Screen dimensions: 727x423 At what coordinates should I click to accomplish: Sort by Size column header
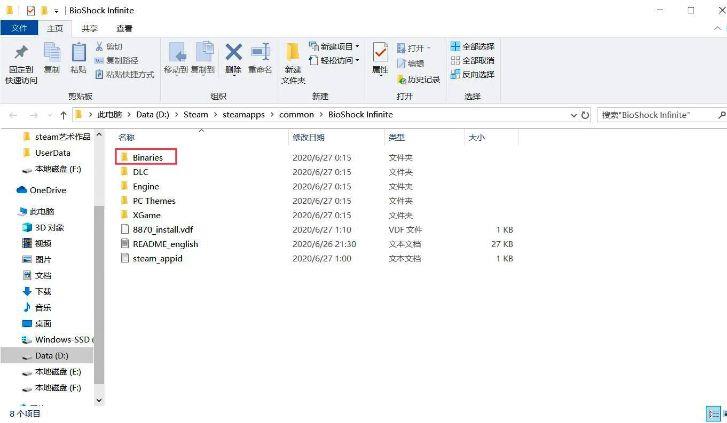click(x=477, y=137)
